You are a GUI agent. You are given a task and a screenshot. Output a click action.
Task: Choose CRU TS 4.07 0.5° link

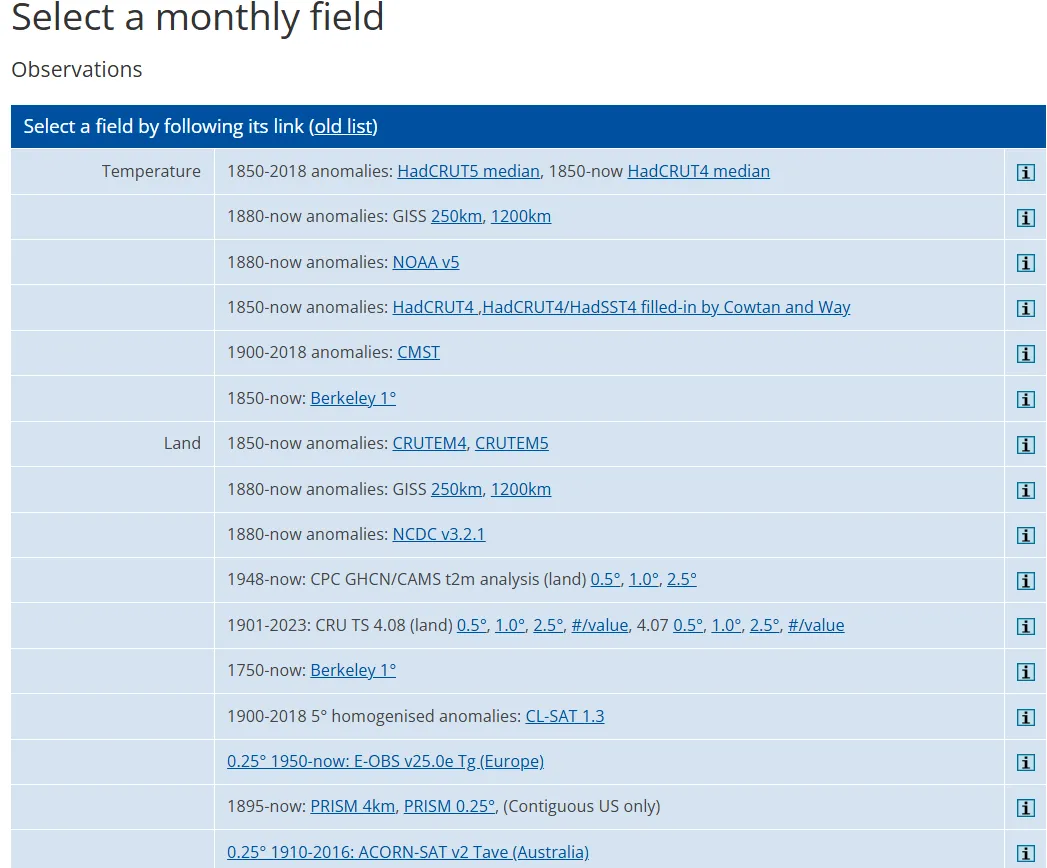tap(688, 626)
